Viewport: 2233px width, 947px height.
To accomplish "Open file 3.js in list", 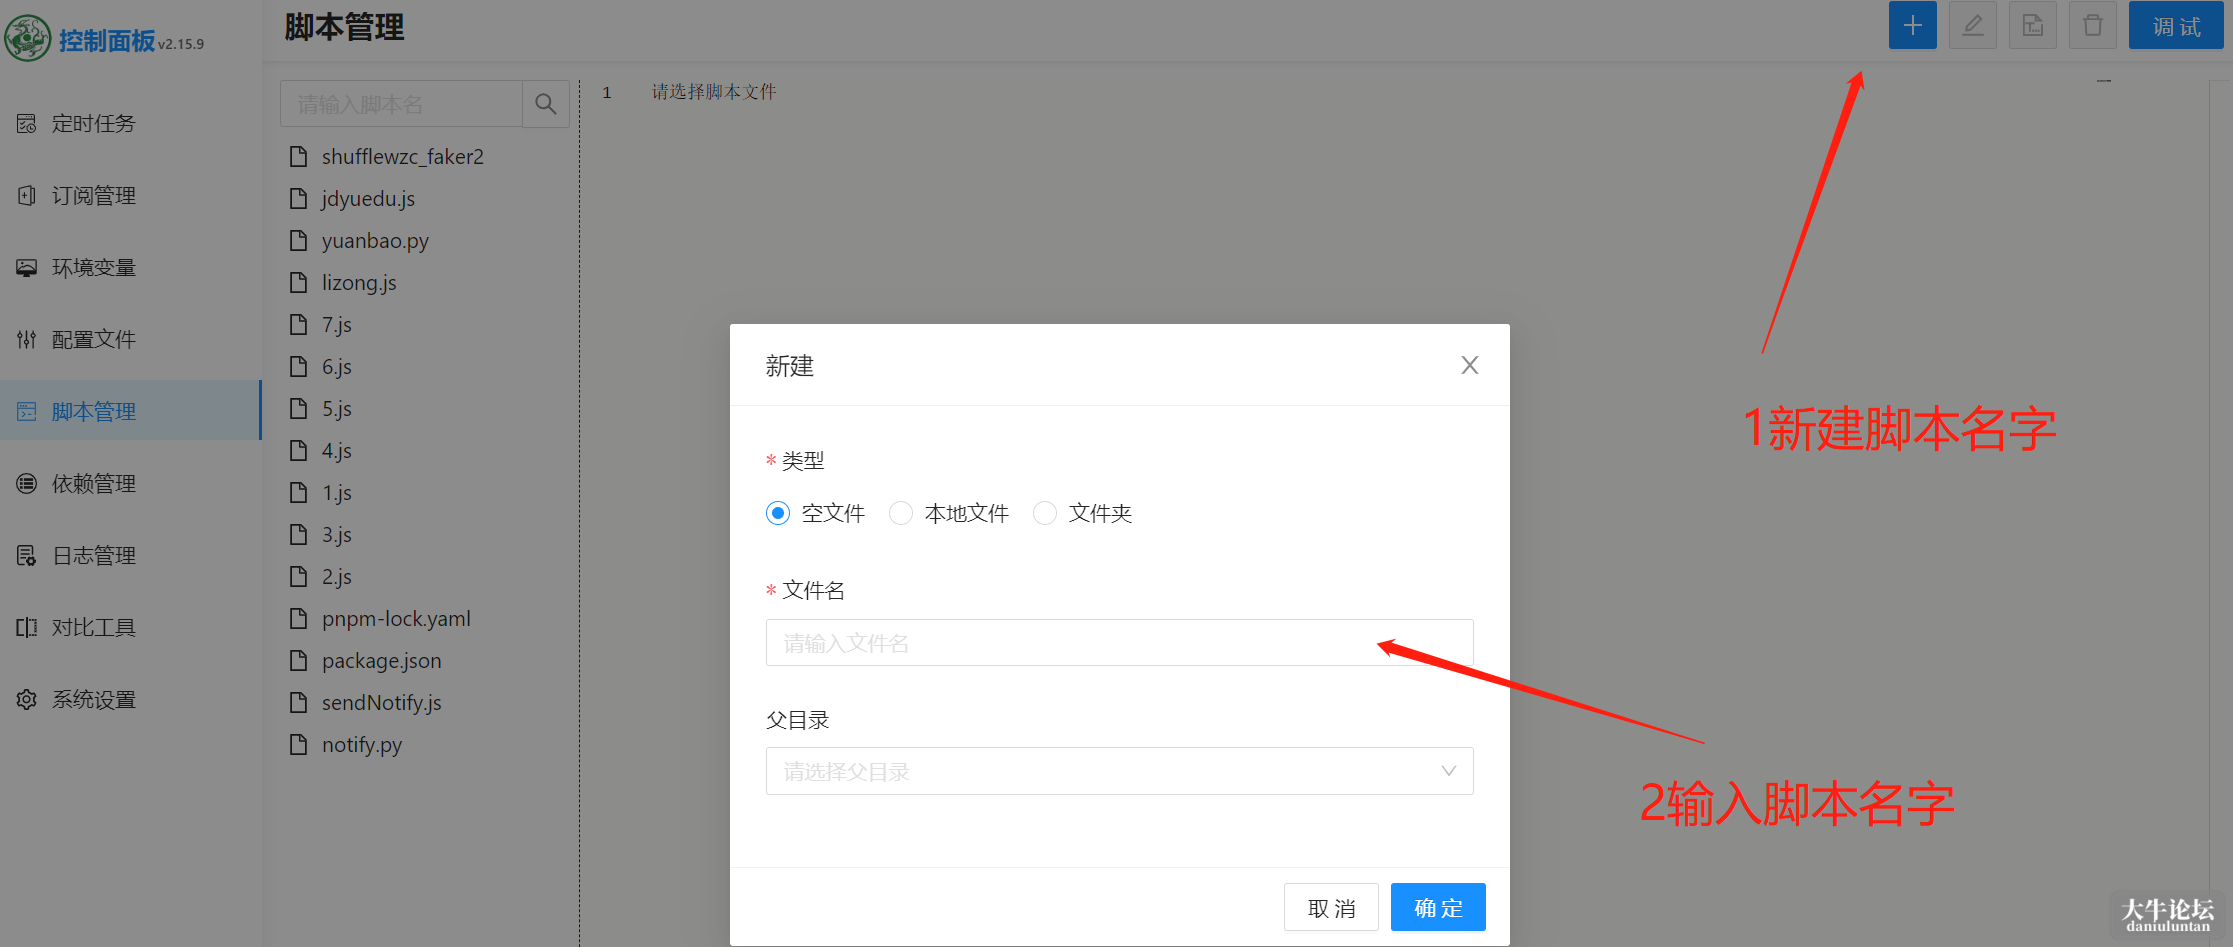I will pyautogui.click(x=337, y=535).
